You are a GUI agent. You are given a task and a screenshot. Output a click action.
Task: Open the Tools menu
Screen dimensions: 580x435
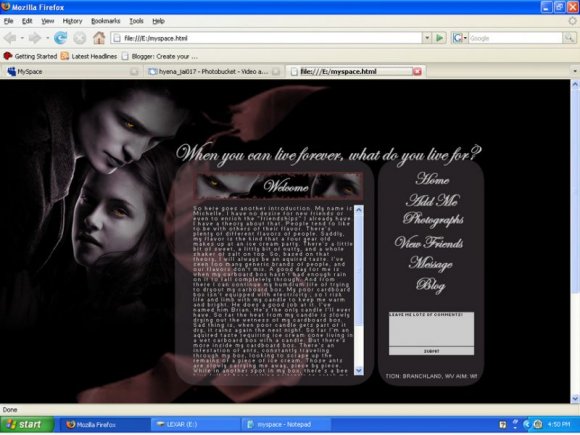pos(136,21)
